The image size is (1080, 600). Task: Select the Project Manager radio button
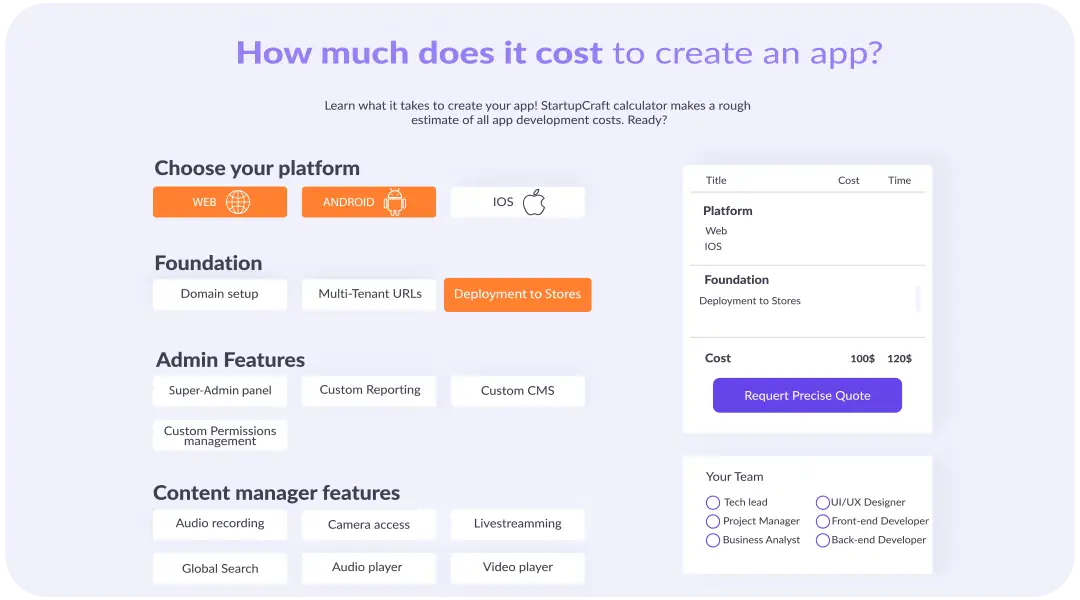click(713, 521)
